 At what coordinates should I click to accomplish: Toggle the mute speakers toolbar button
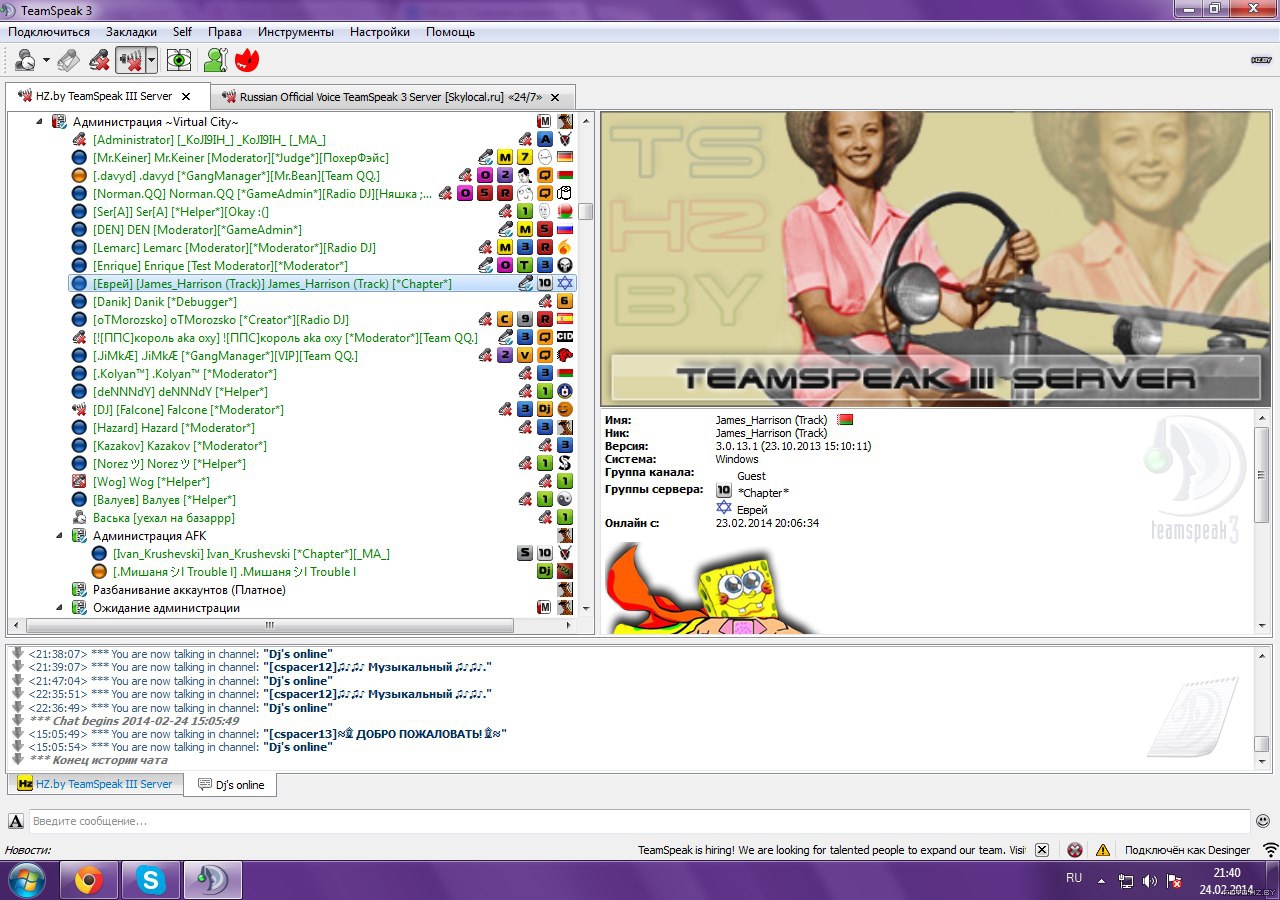point(130,61)
